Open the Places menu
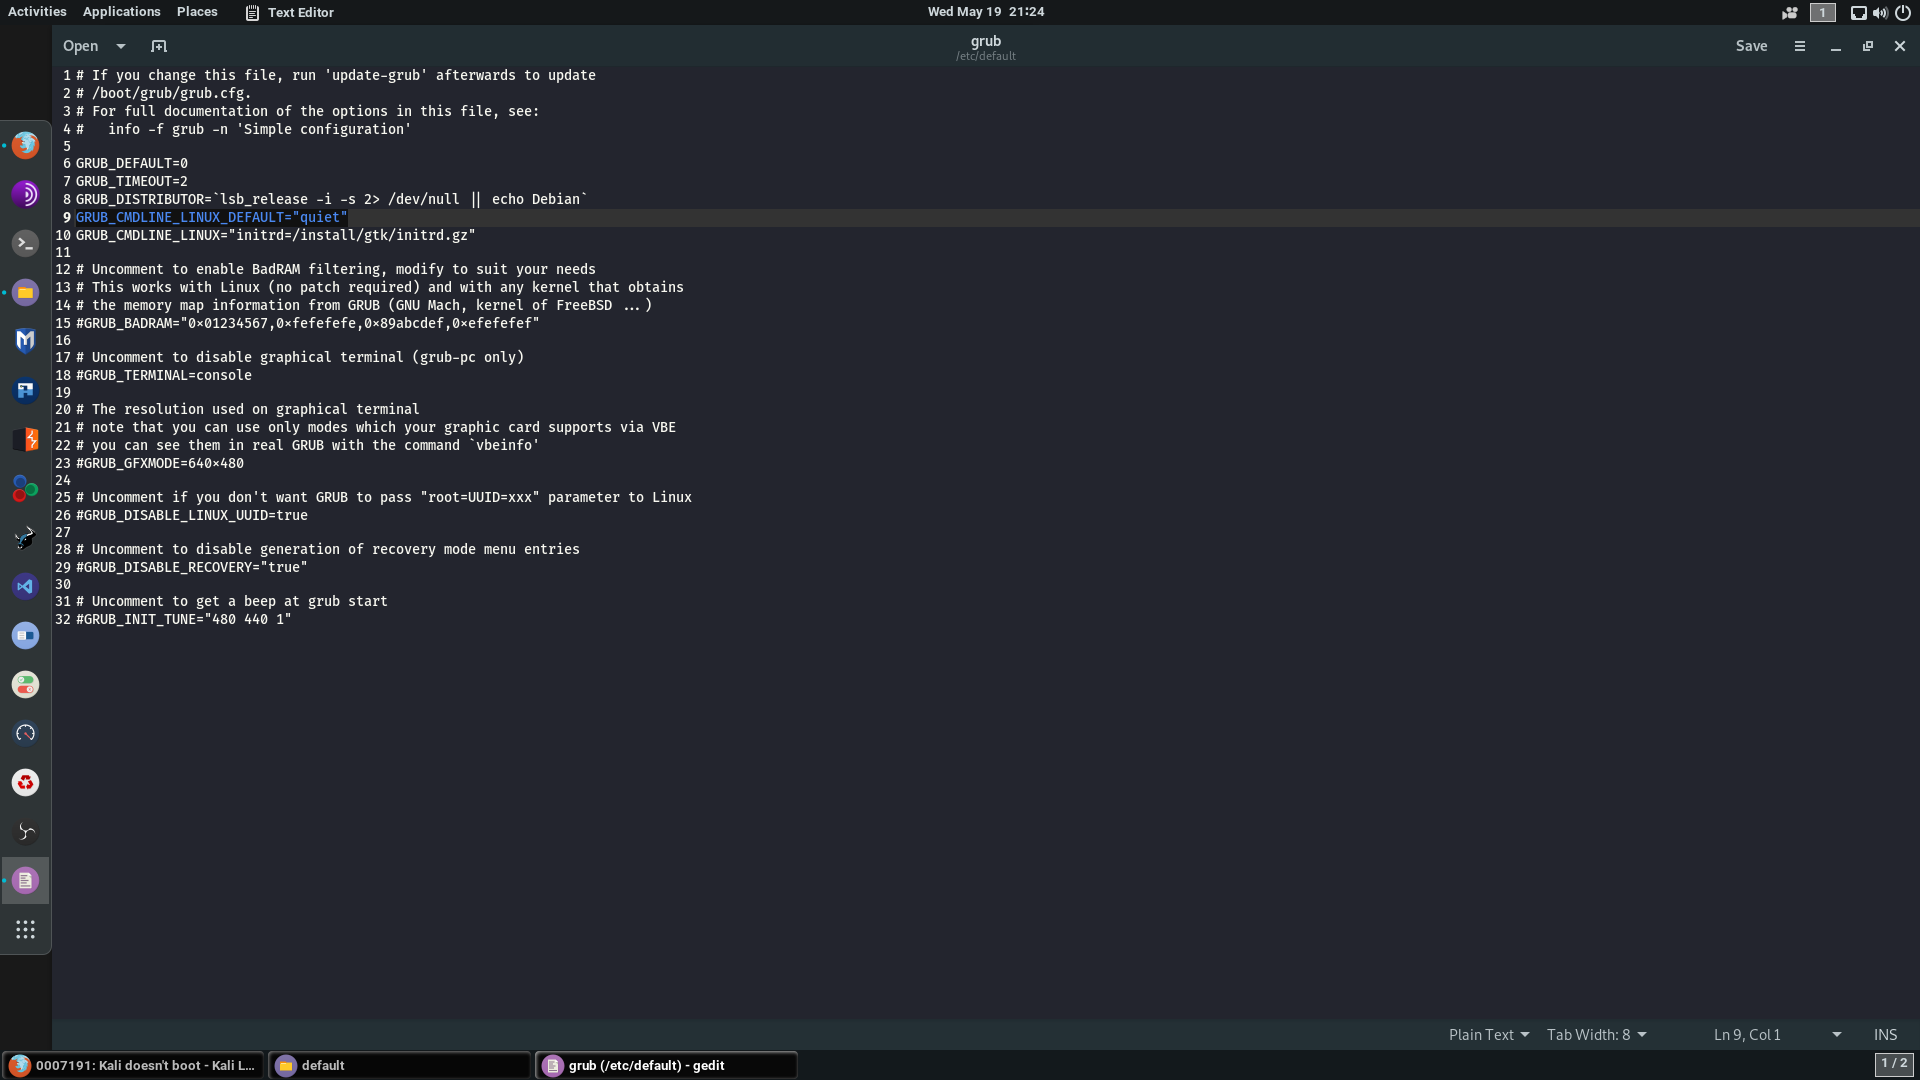Viewport: 1920px width, 1080px height. [197, 12]
